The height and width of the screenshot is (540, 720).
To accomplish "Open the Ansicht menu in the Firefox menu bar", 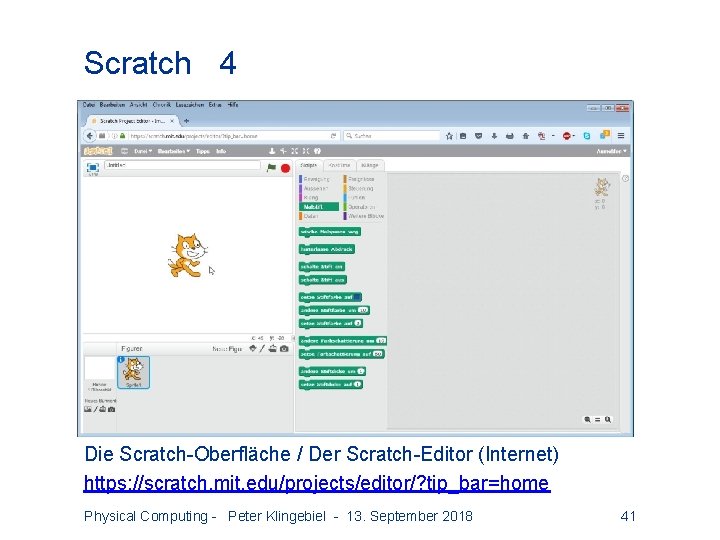I will click(x=138, y=105).
